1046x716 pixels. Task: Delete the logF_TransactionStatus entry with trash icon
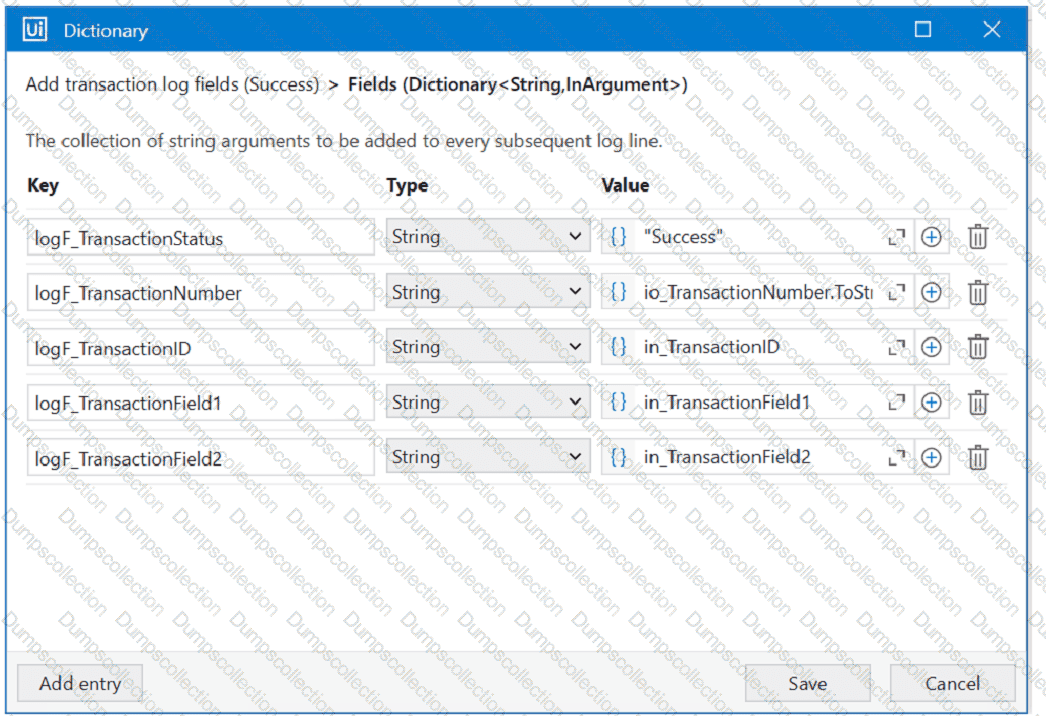978,237
